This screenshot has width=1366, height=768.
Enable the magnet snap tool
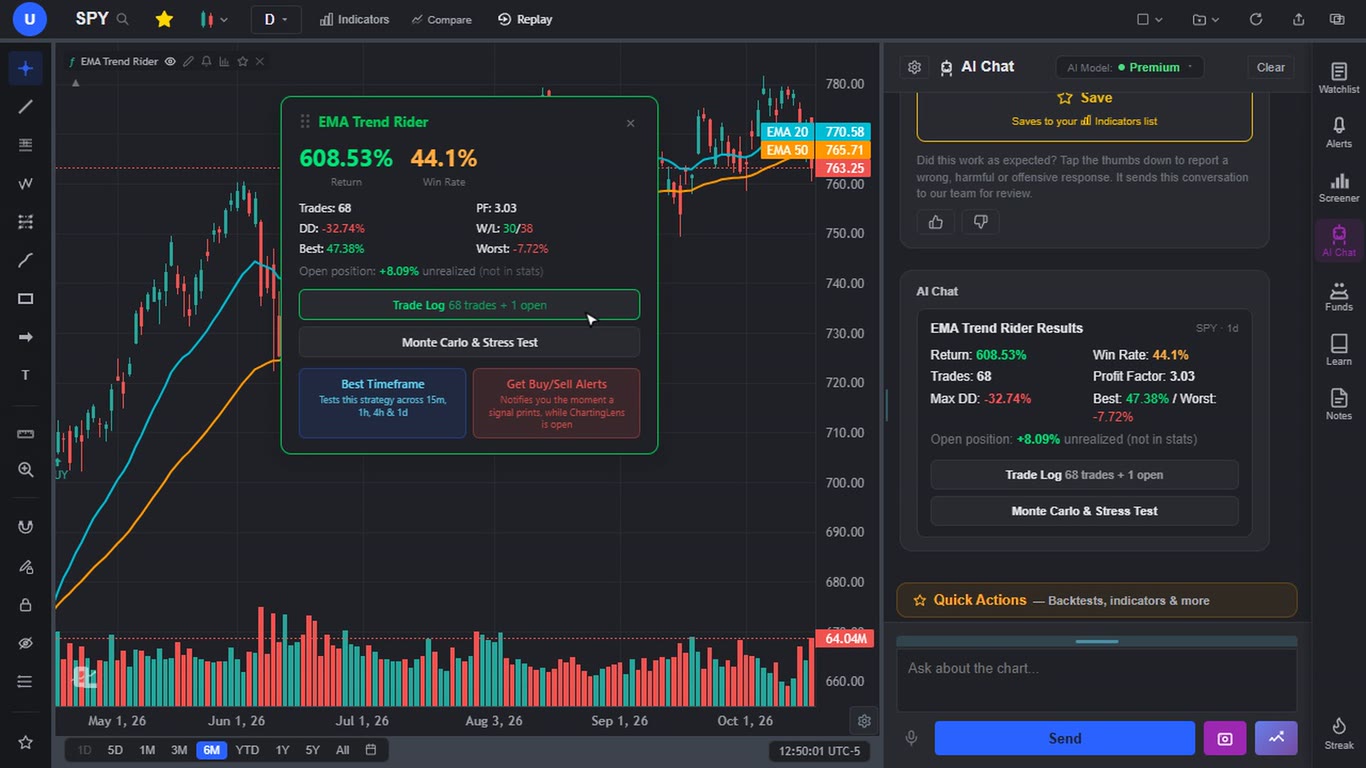point(26,528)
